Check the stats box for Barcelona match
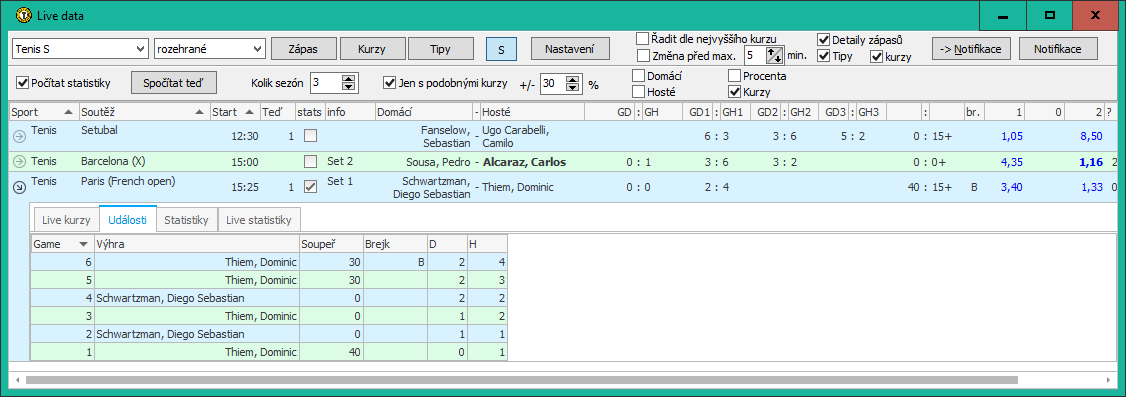The image size is (1126, 397). pos(310,161)
